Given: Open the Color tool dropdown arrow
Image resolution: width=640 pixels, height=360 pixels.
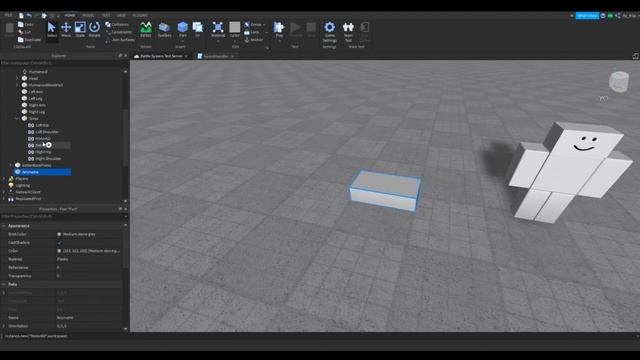Looking at the screenshot, I should 234,41.
